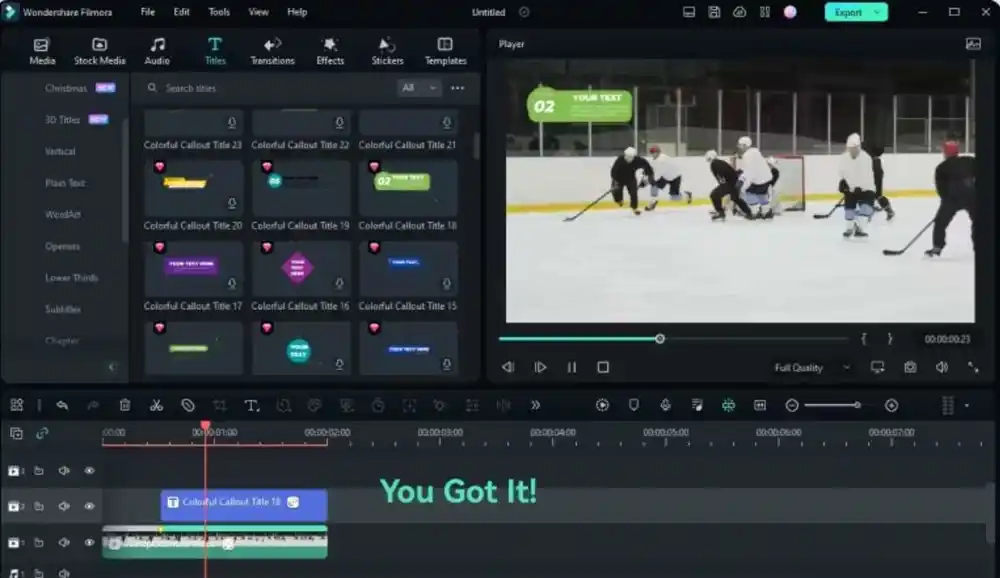Click the player volume speaker icon

tap(941, 367)
